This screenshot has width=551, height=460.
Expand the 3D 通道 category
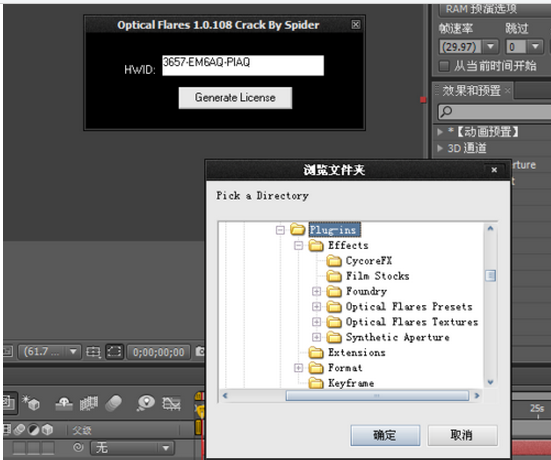(x=440, y=148)
